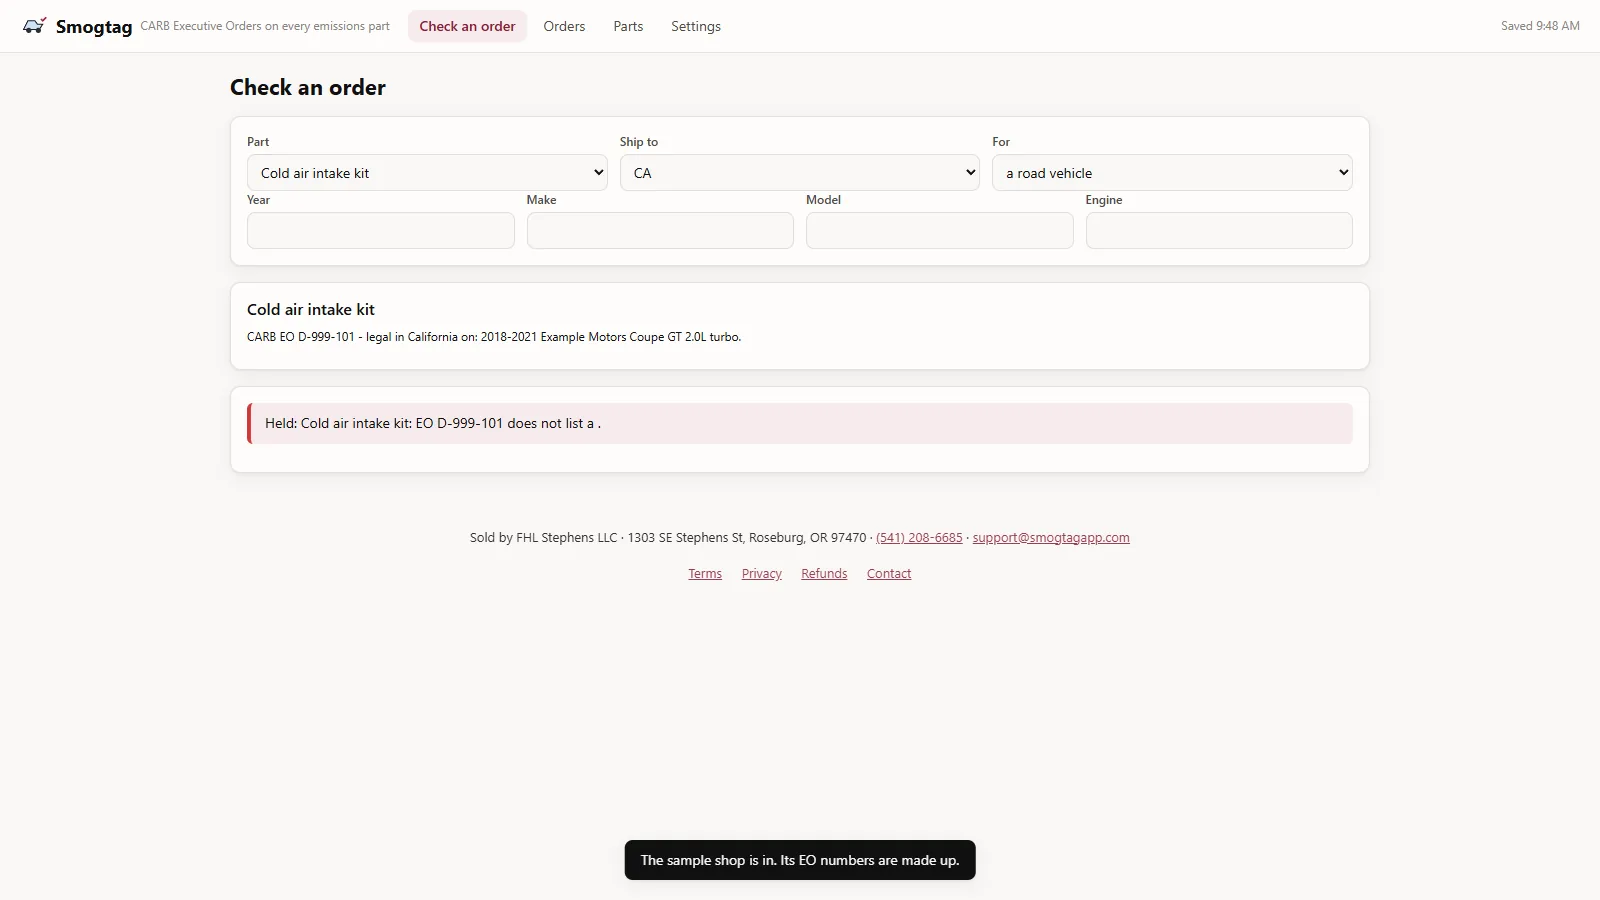
Task: Go to the Orders tab
Action: 564,26
